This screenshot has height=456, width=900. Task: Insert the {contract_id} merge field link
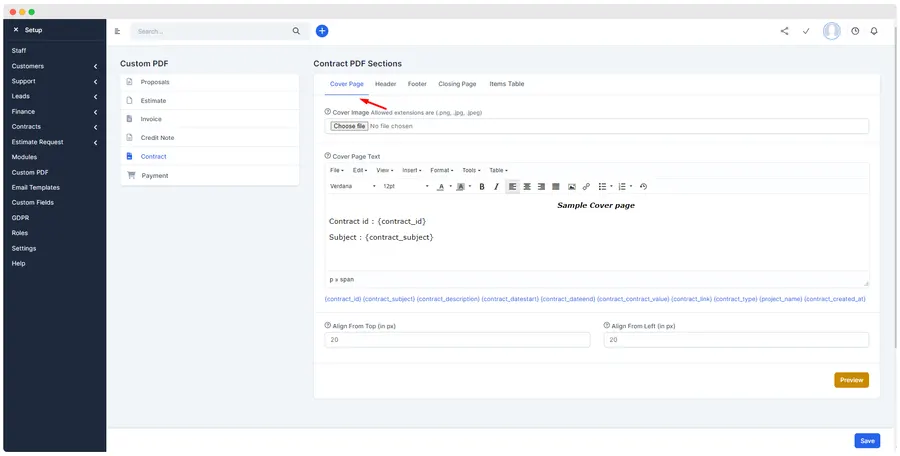coord(343,299)
